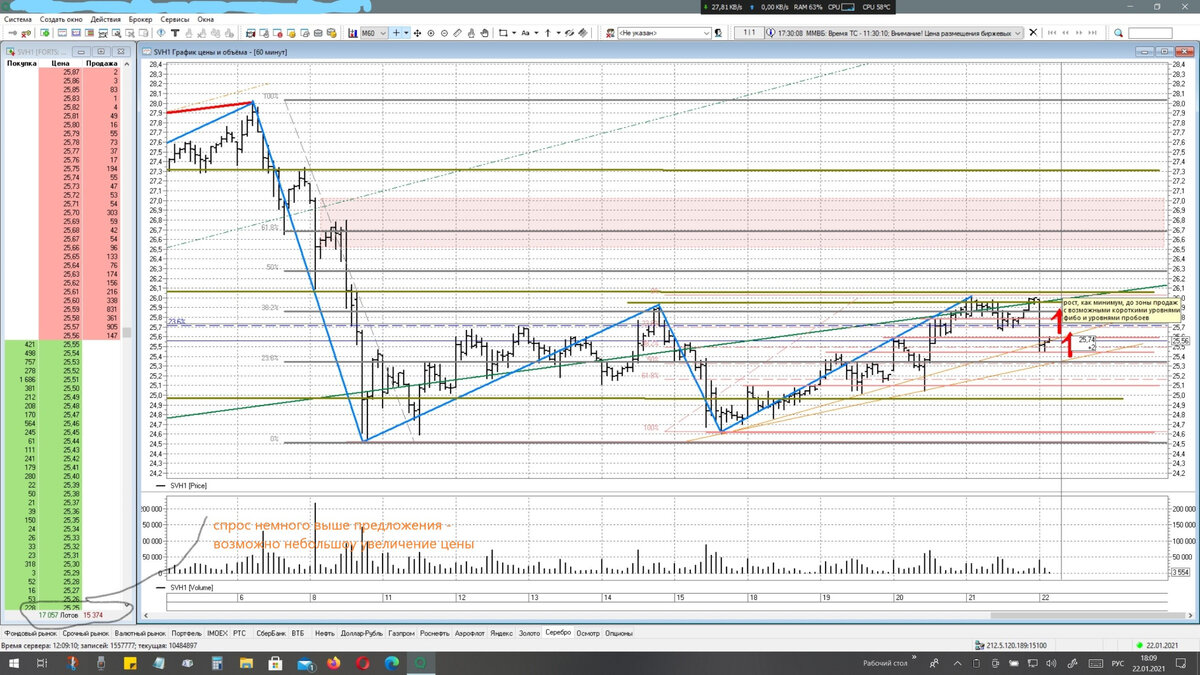Screen dimensions: 1200x675
Task: Select the grabbing hand pan tool
Action: tap(484, 33)
